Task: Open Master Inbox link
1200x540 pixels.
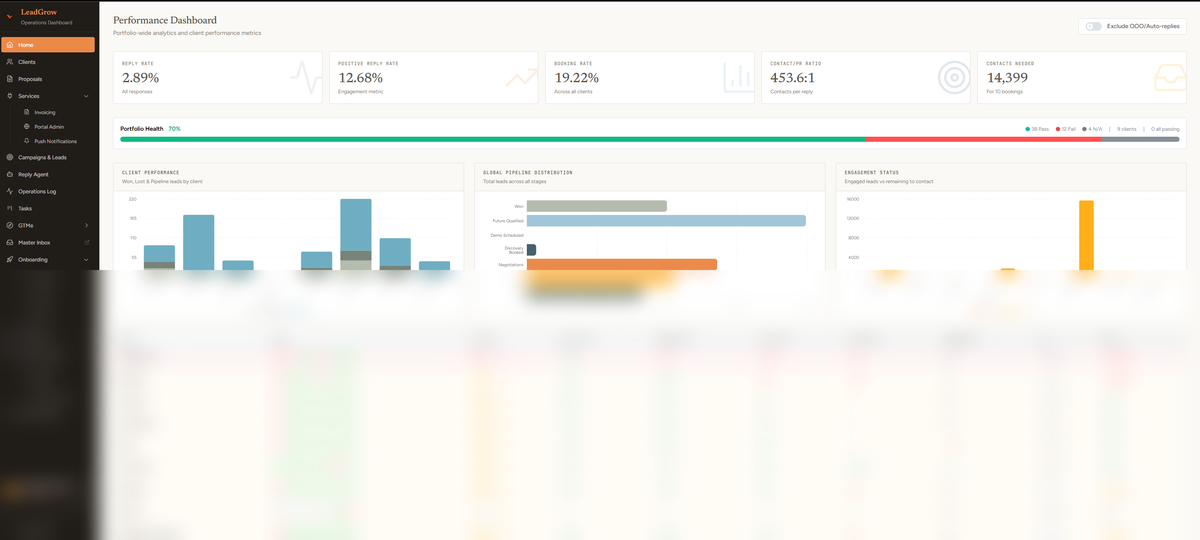Action: [x=48, y=242]
